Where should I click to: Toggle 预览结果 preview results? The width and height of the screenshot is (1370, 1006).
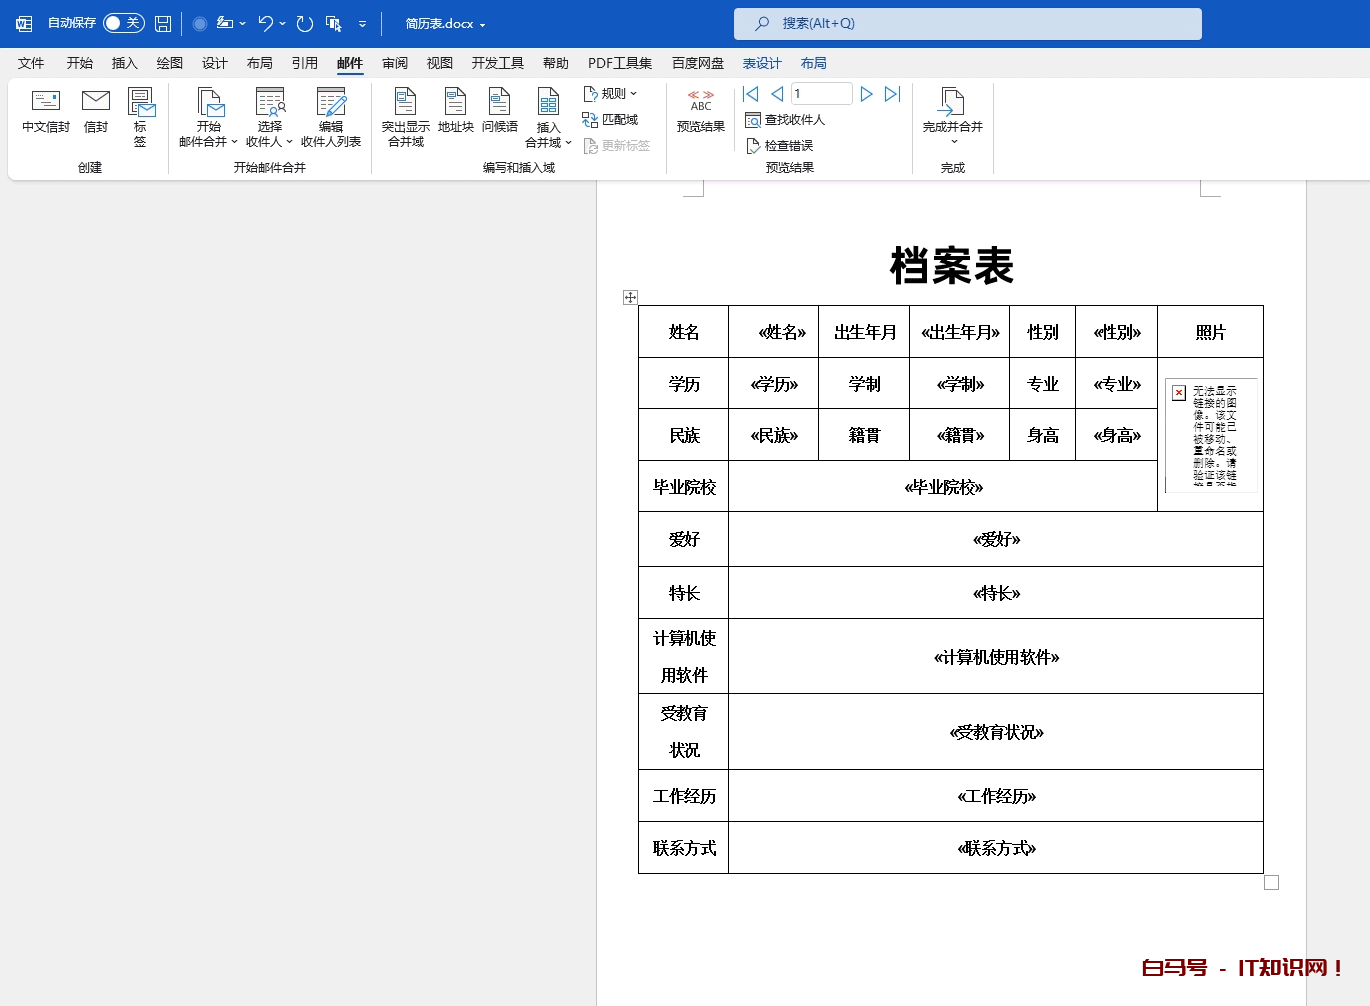700,111
